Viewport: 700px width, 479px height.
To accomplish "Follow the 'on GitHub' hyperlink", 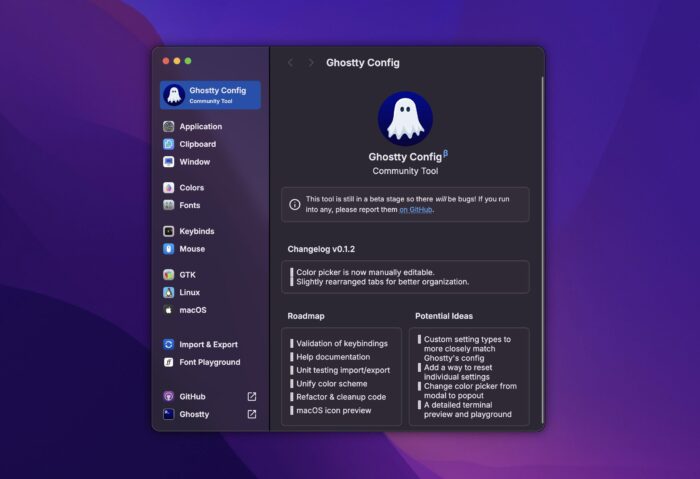I will 417,210.
